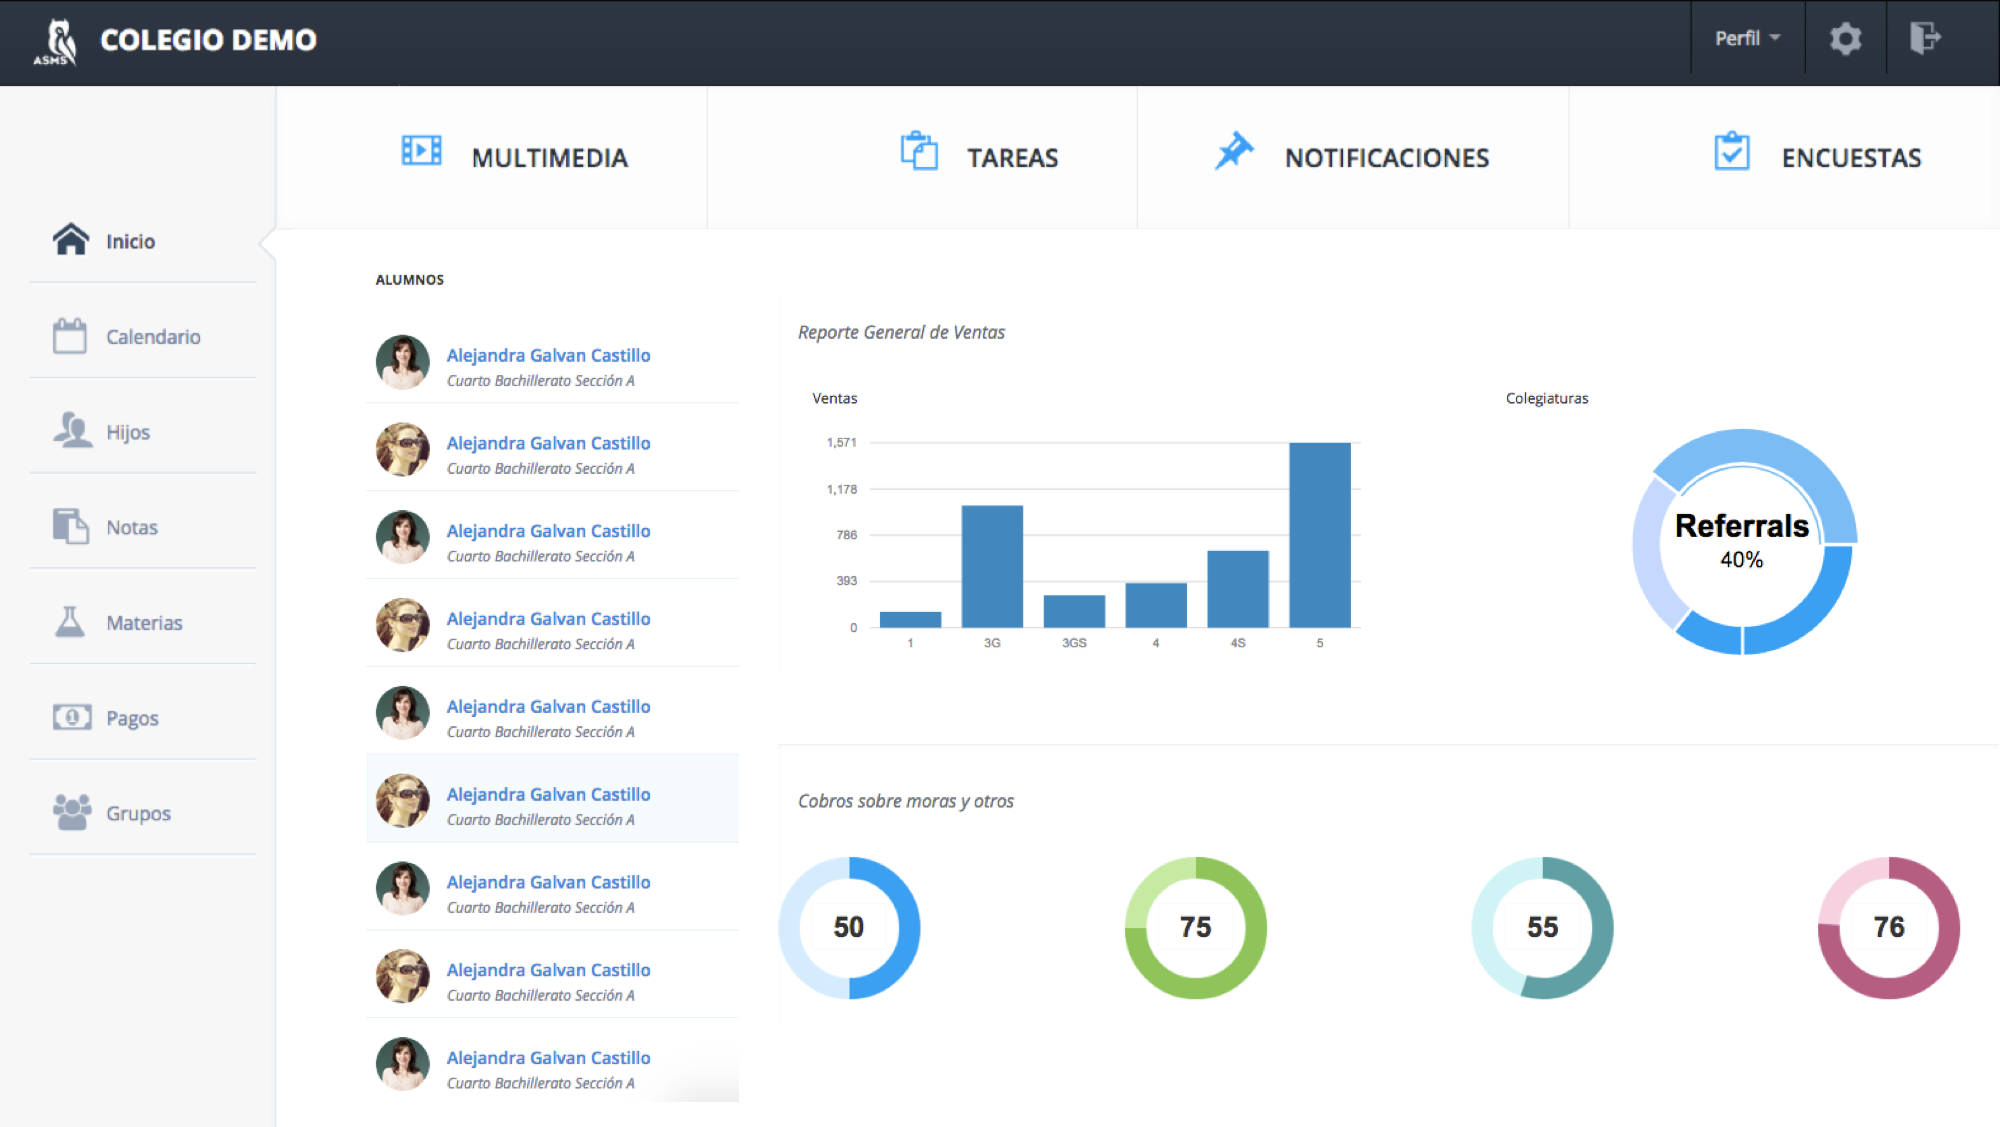Click the Encuestas checklist icon

pos(1731,151)
